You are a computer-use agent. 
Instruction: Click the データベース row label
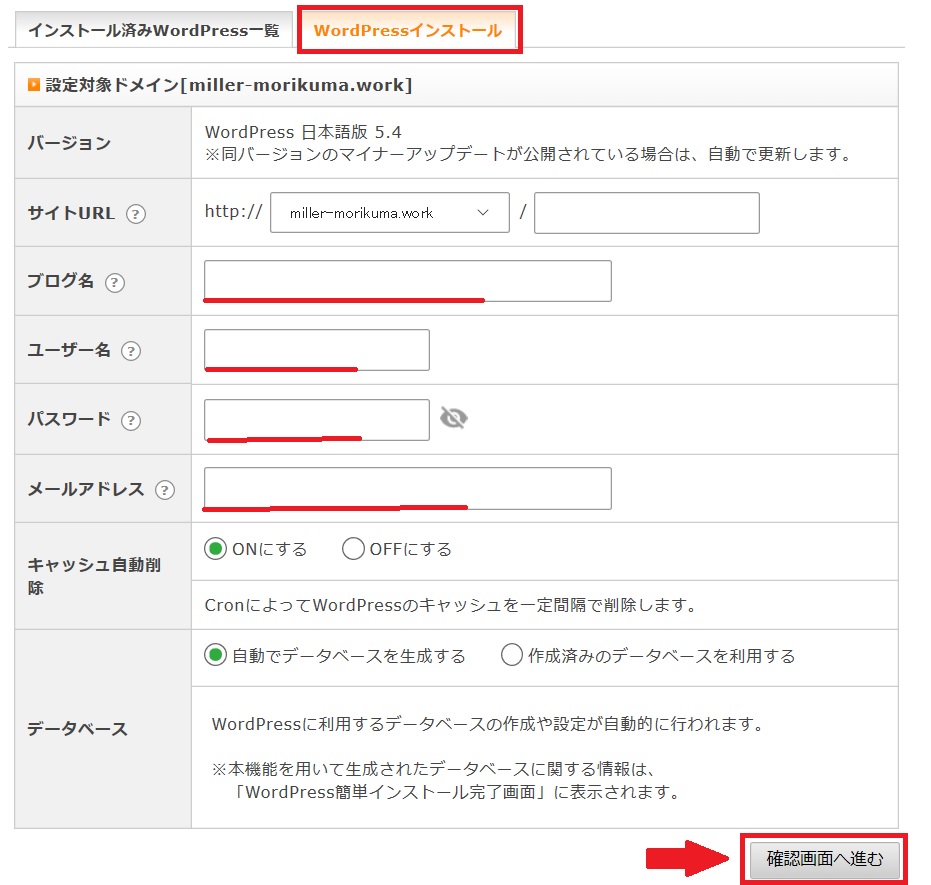tap(77, 729)
